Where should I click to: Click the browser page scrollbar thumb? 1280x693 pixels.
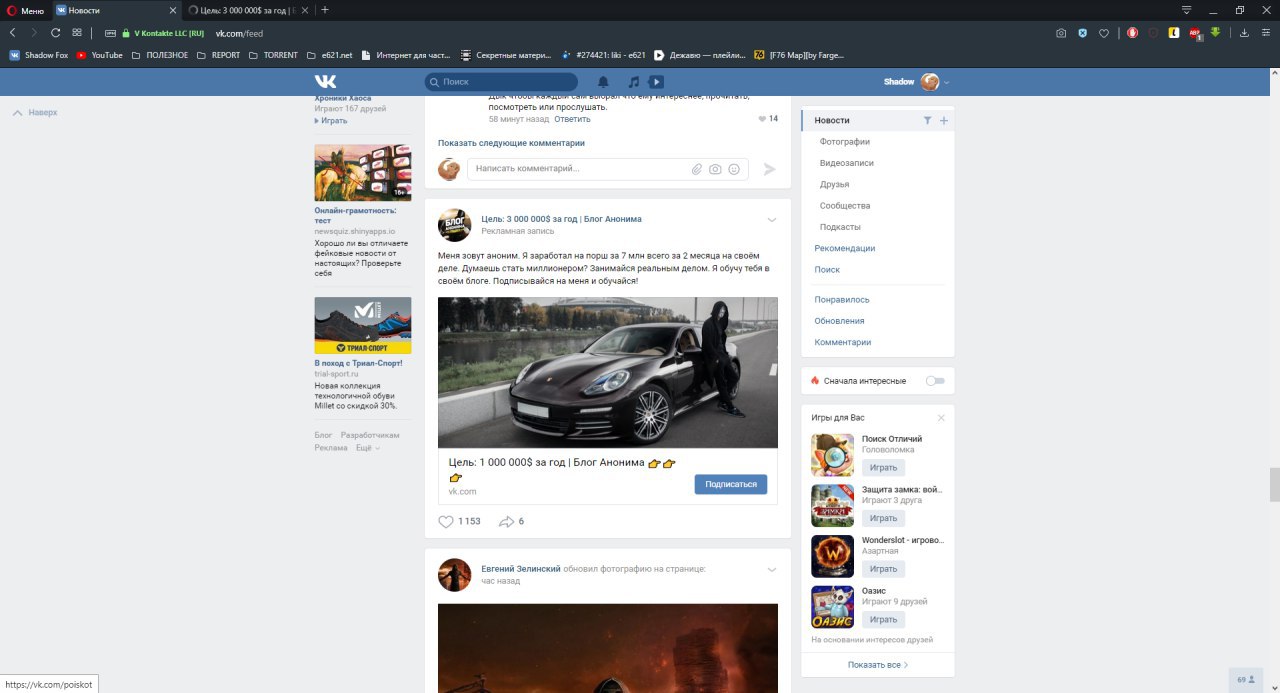(1274, 484)
